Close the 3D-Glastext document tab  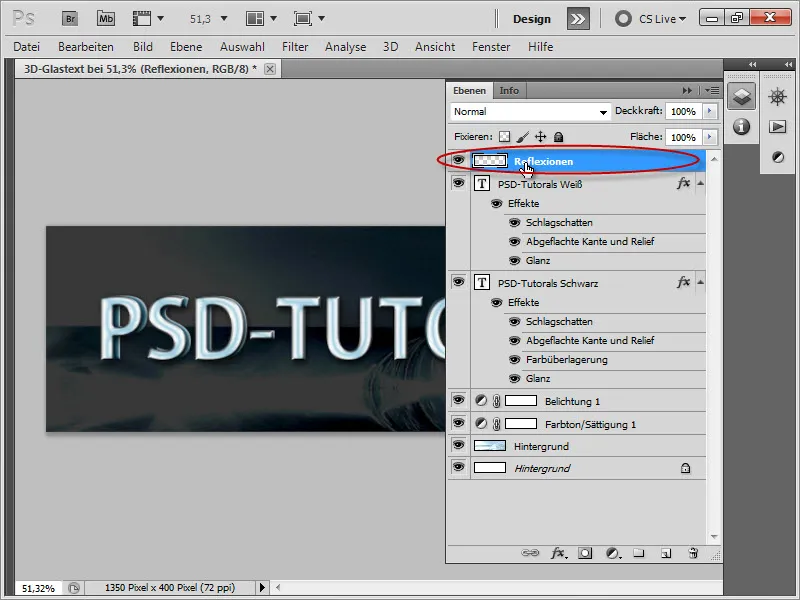click(270, 69)
